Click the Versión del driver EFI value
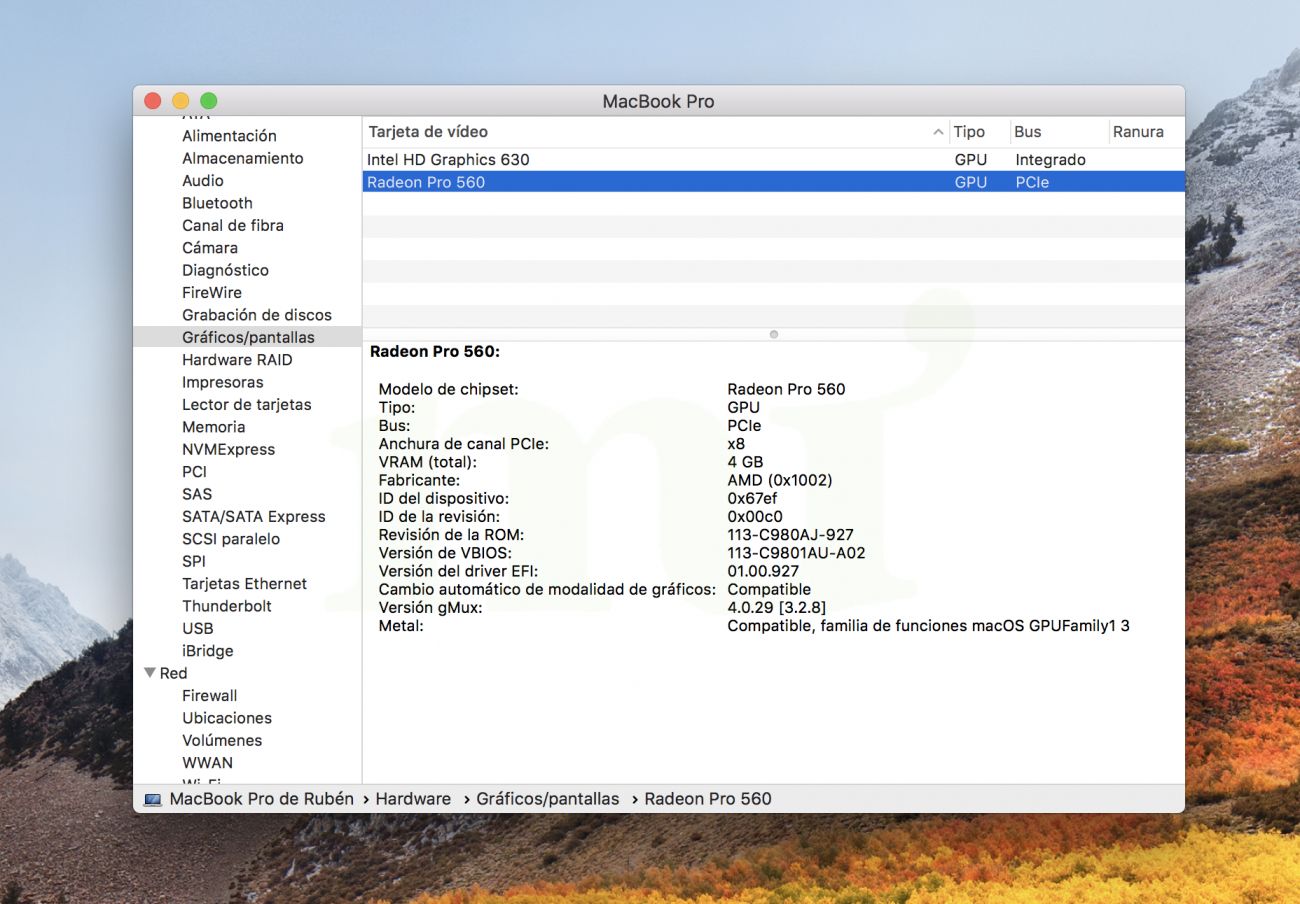 coord(763,571)
